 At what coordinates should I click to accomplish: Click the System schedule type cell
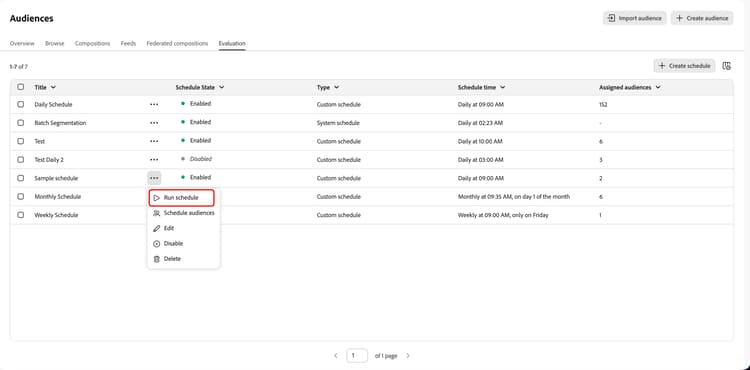tap(338, 123)
